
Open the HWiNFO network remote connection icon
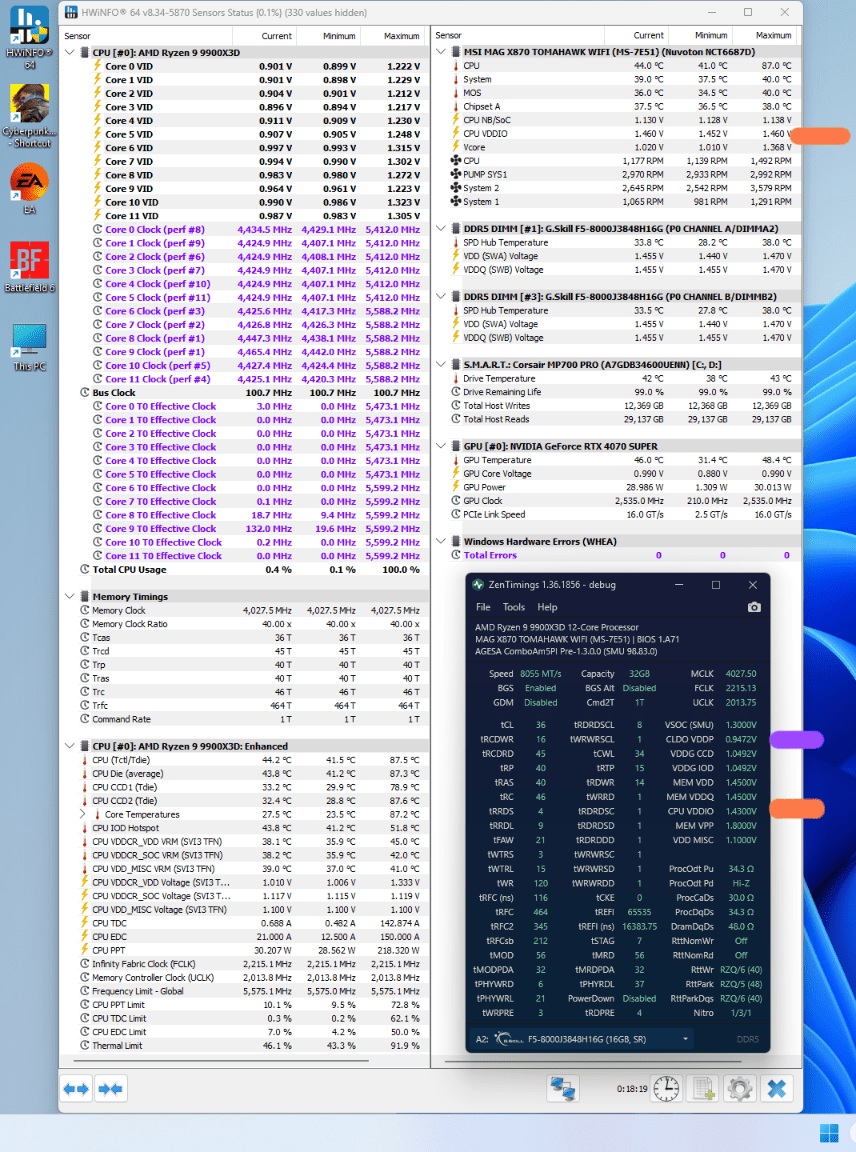pos(563,1088)
